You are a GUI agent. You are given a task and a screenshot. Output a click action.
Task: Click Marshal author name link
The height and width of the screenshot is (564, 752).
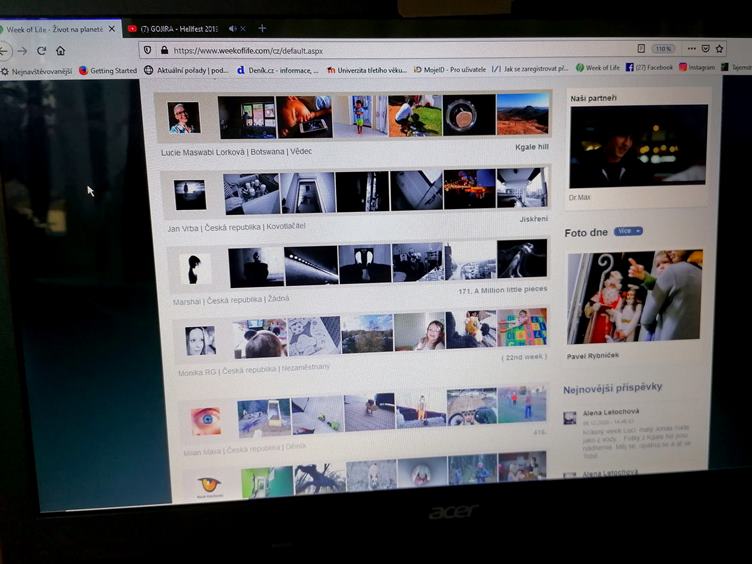click(187, 302)
